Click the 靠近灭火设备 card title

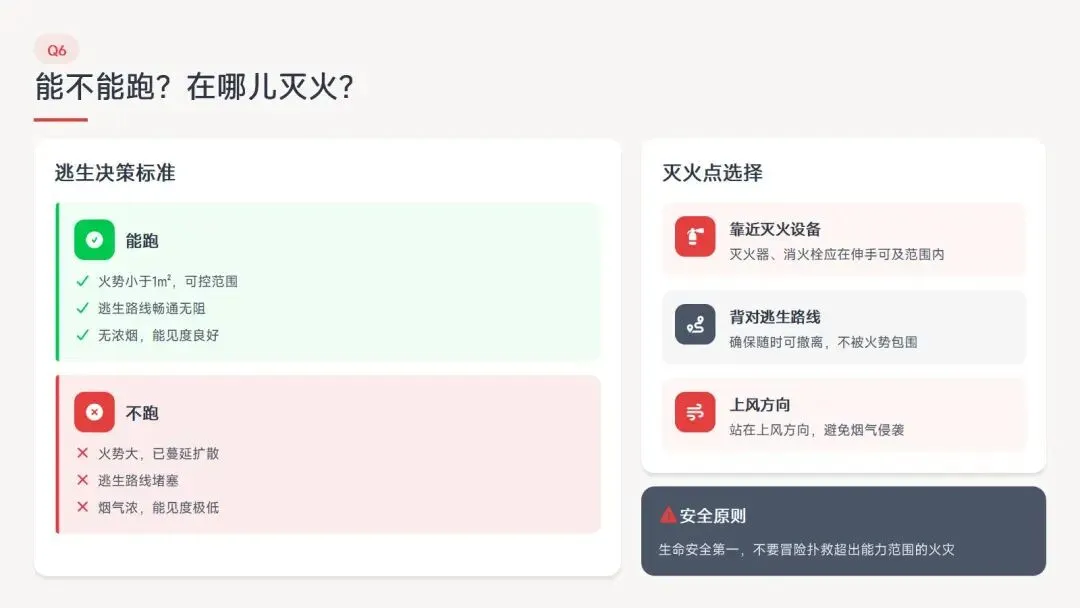(x=775, y=229)
